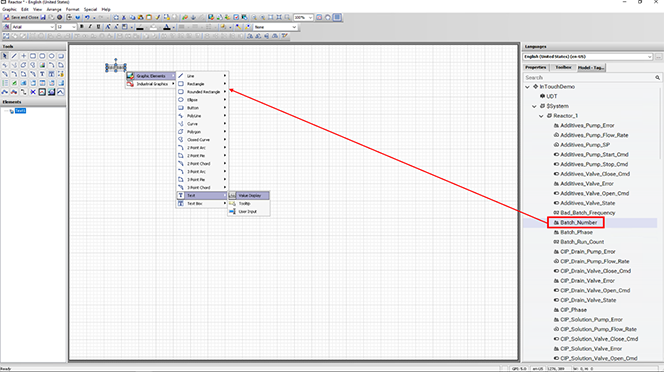Choose the Text tool (T) in Tools panel
Viewport: 664px width, 372px height.
point(42,74)
